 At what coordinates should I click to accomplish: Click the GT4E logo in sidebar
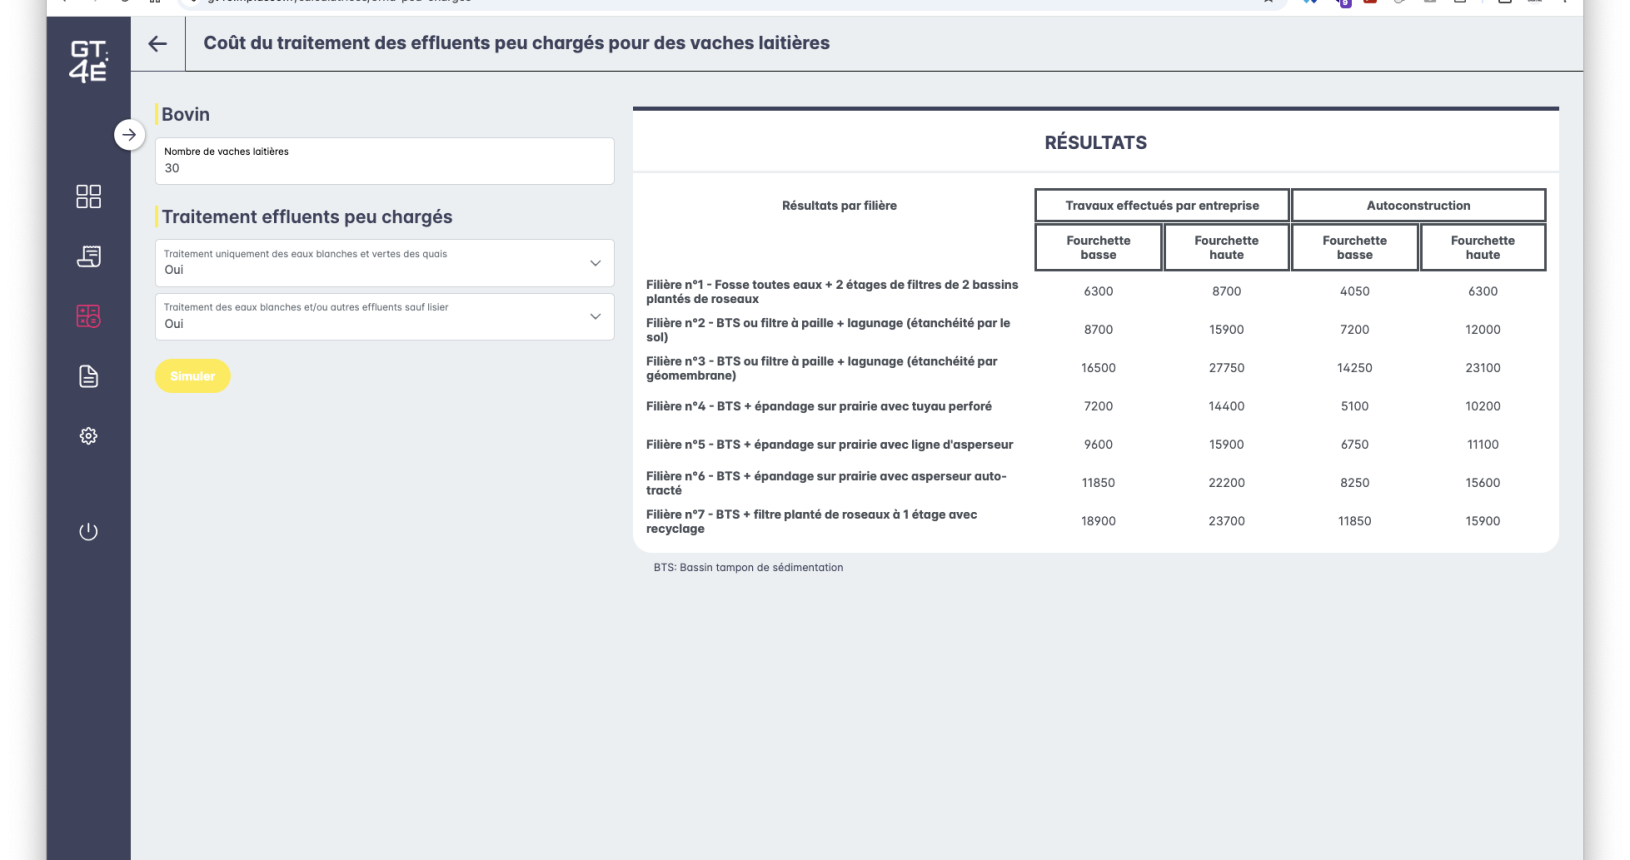coord(88,61)
